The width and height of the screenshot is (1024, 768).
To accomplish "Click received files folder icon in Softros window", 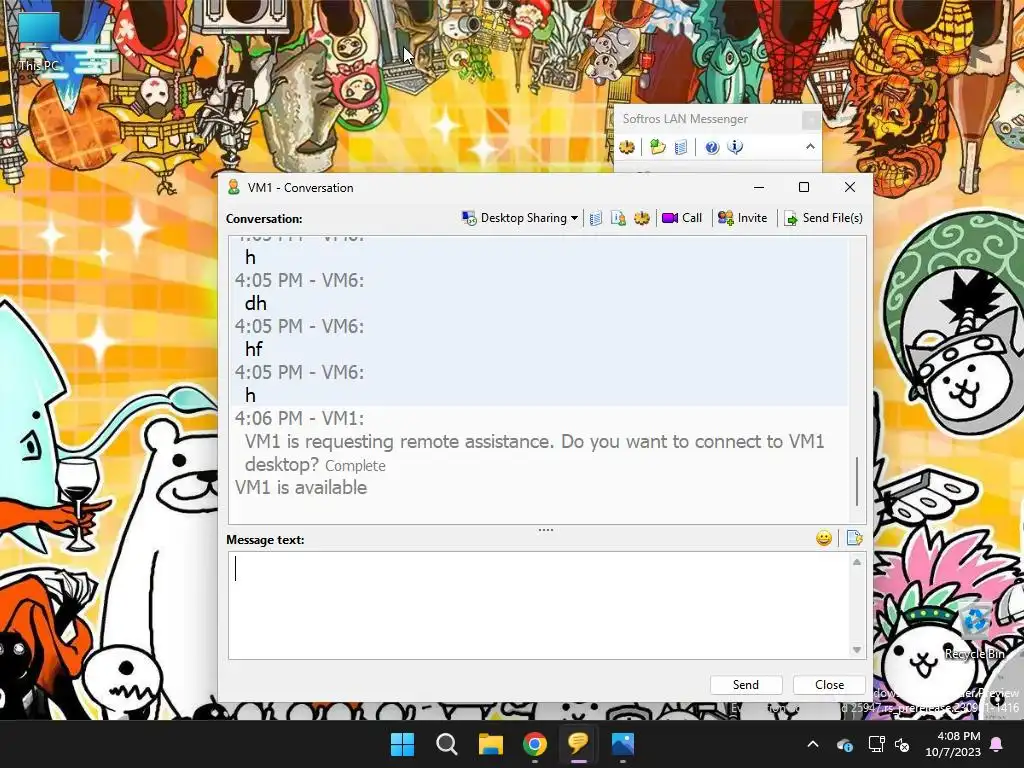I will tap(657, 147).
